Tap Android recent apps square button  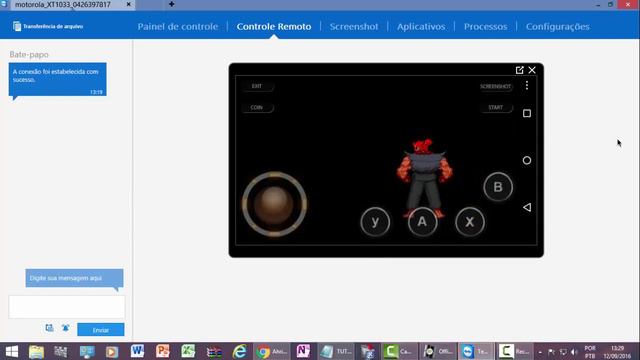(x=527, y=113)
